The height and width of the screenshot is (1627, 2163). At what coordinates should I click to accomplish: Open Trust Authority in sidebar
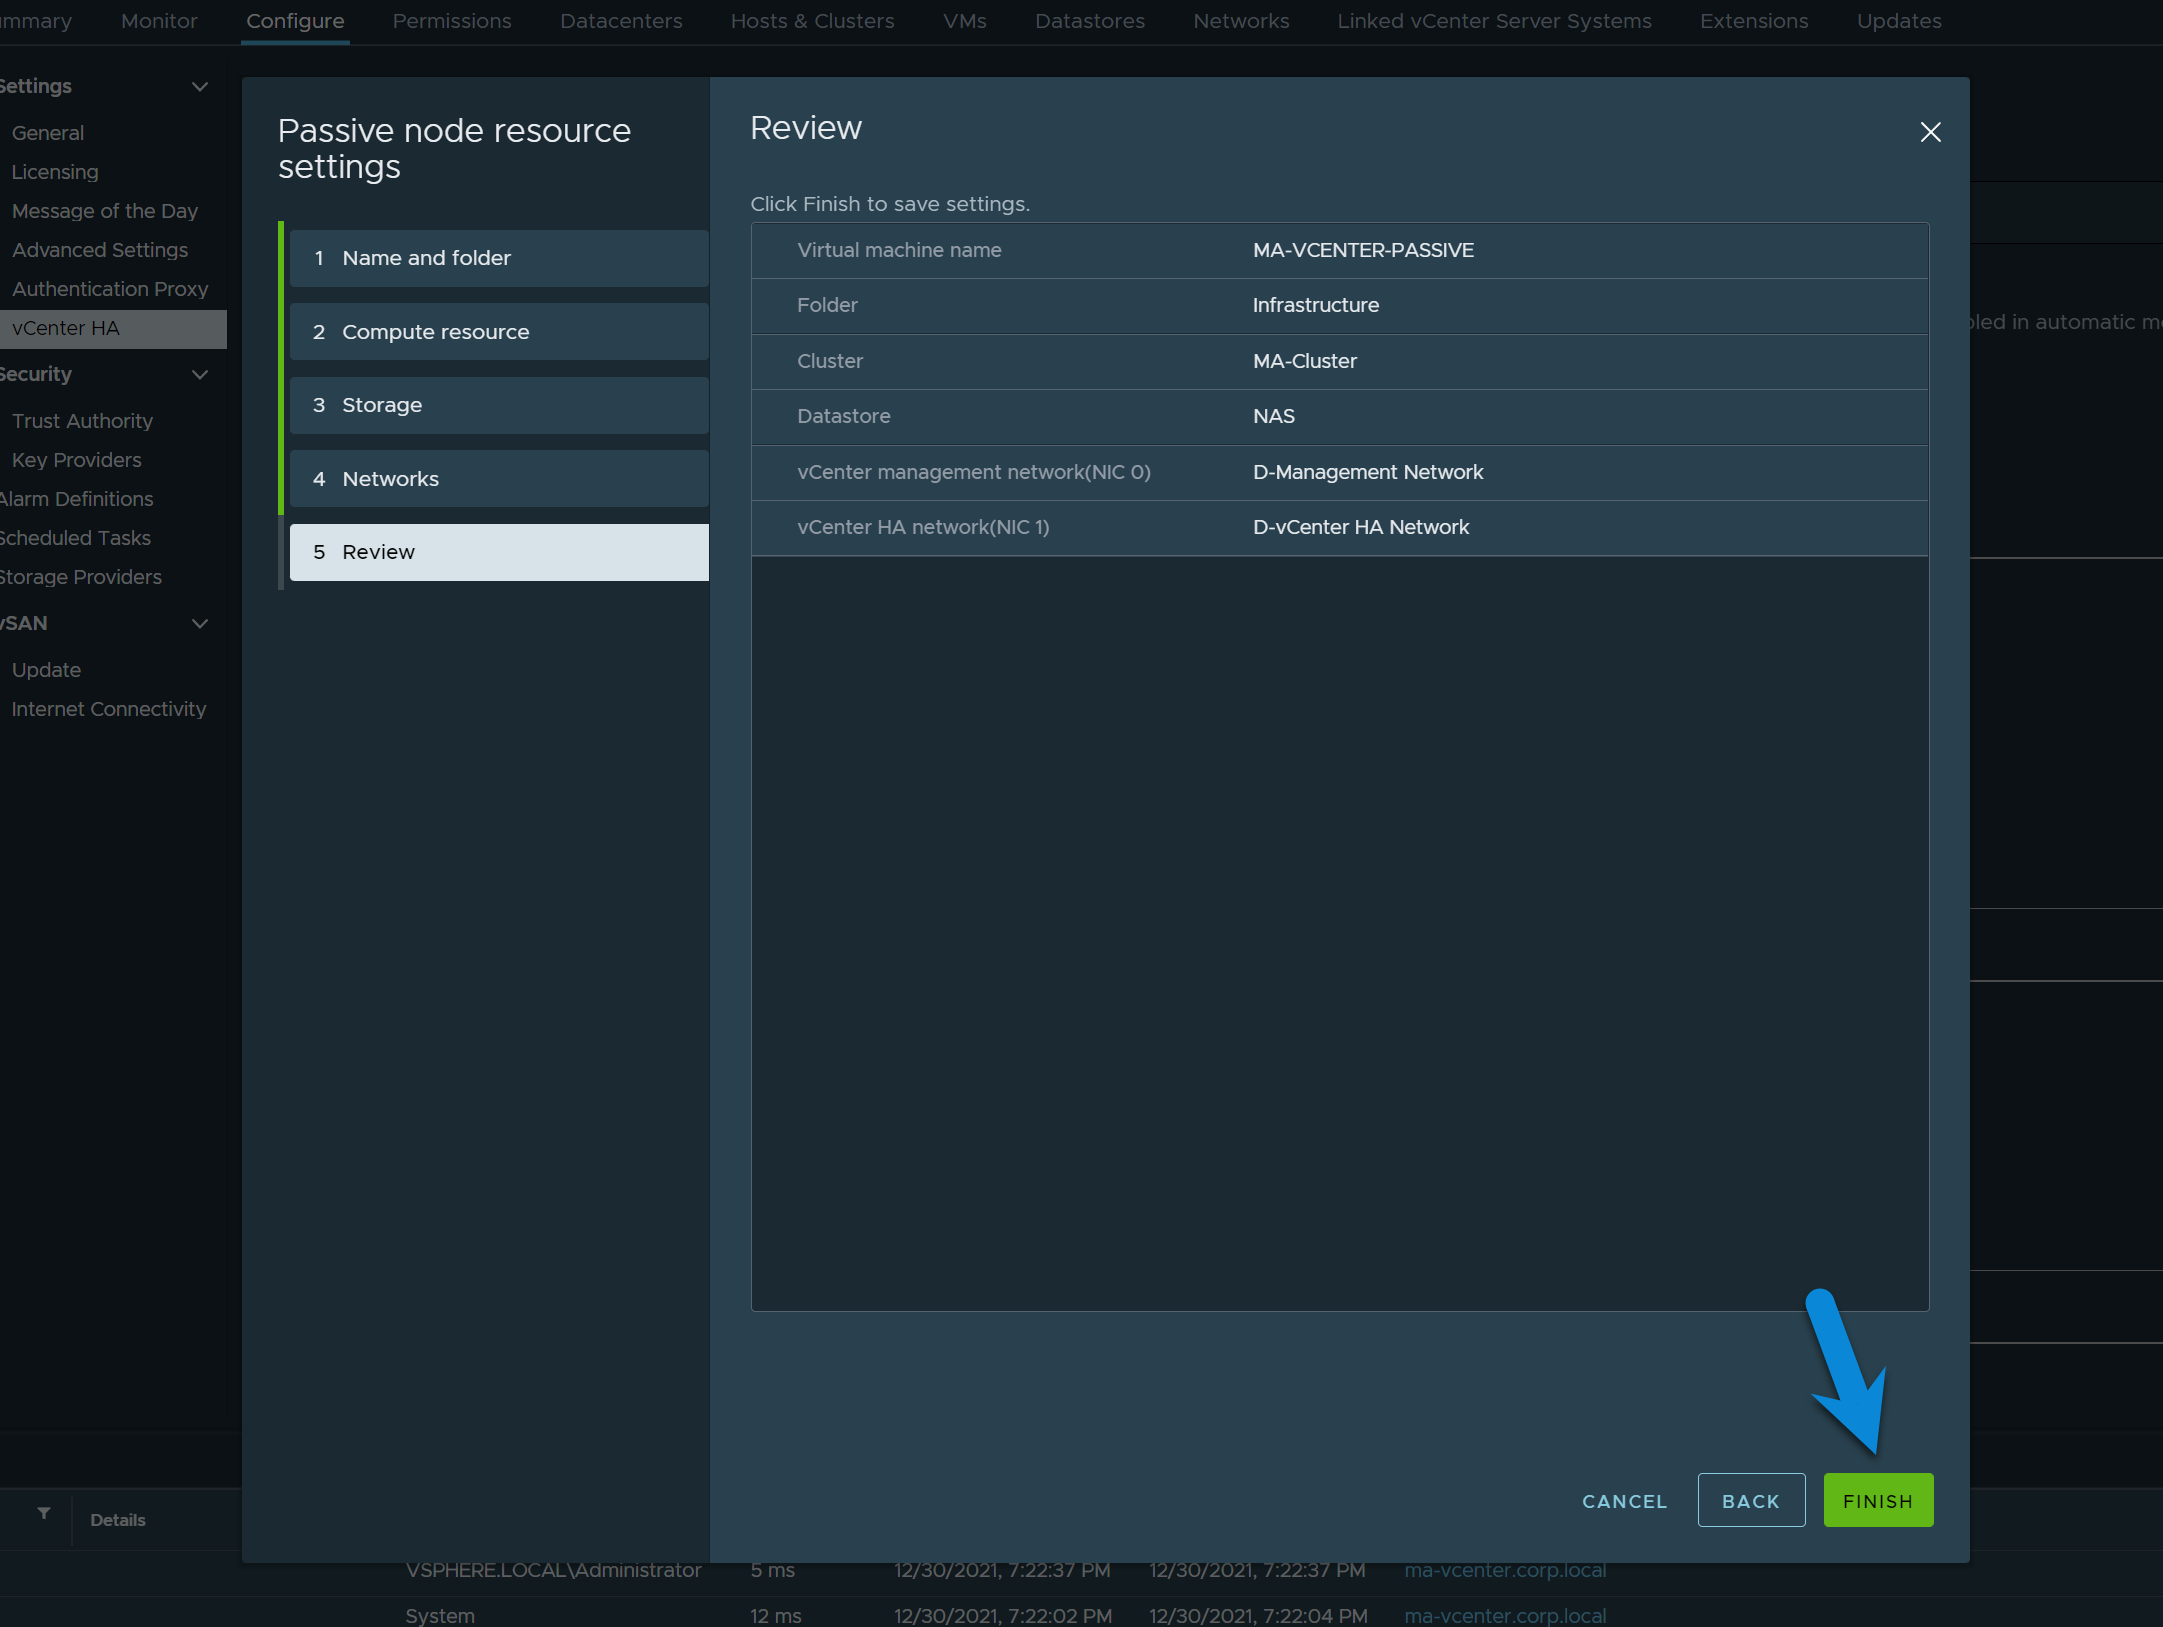(x=82, y=421)
